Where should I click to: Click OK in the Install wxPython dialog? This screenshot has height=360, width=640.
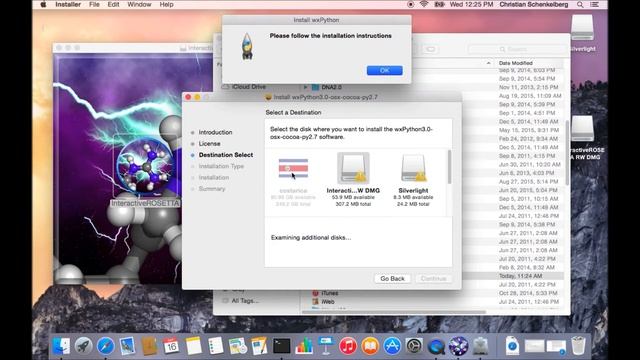(384, 71)
